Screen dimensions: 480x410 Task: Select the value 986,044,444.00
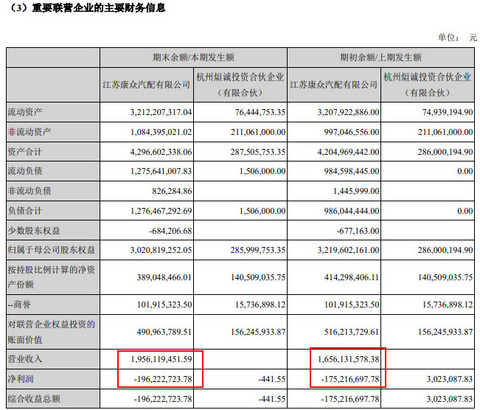[x=352, y=211]
